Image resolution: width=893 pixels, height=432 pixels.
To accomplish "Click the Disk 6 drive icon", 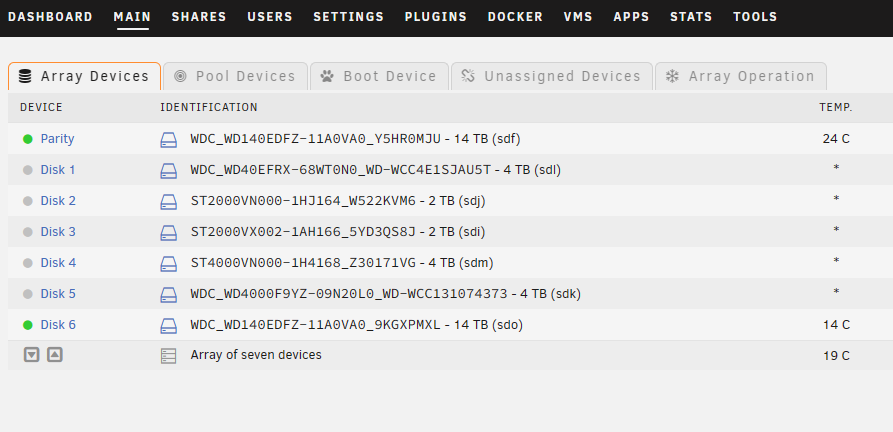I will [x=169, y=325].
